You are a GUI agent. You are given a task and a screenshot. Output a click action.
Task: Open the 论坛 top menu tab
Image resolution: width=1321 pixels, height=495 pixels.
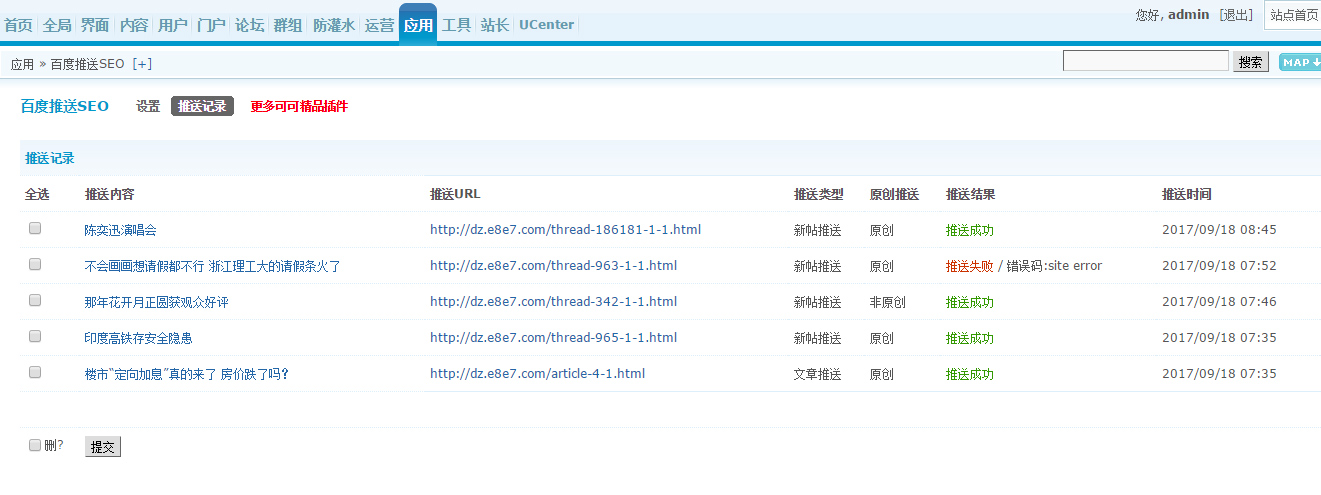tap(250, 25)
